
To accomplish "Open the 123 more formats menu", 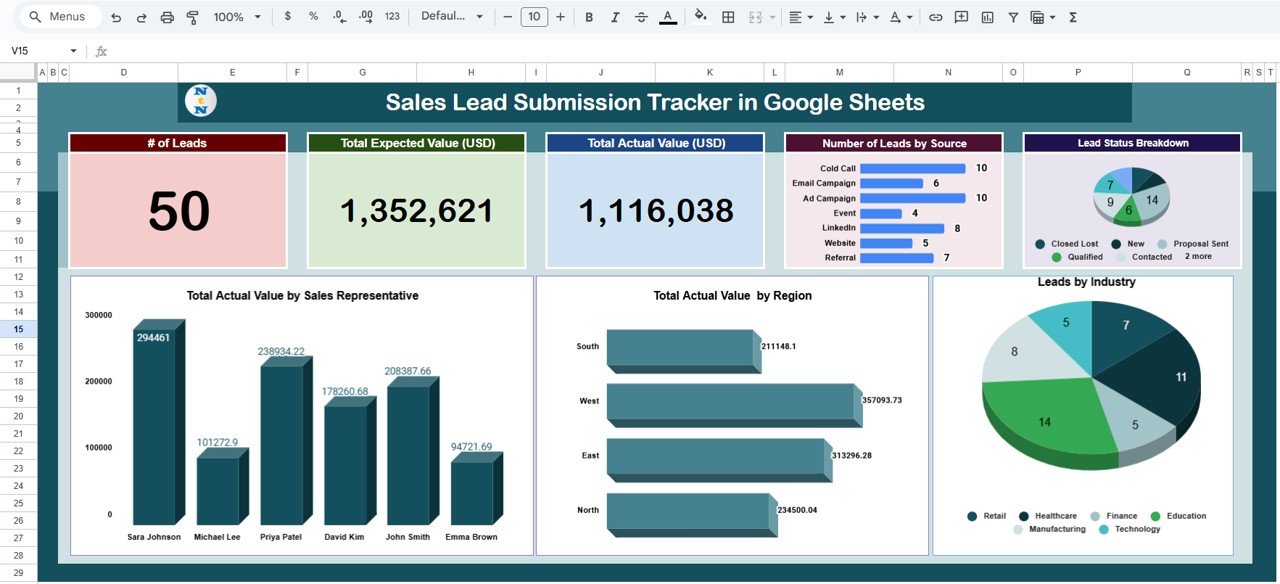I will [392, 17].
